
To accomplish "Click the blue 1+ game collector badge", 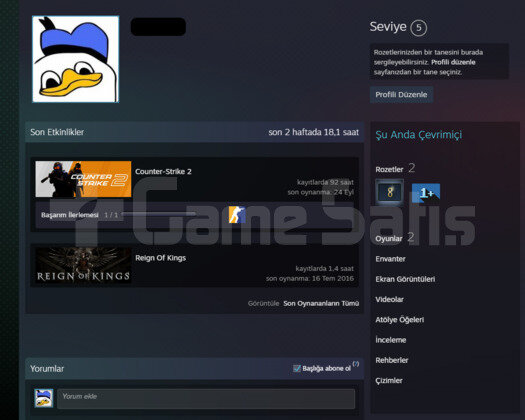I will [x=426, y=193].
